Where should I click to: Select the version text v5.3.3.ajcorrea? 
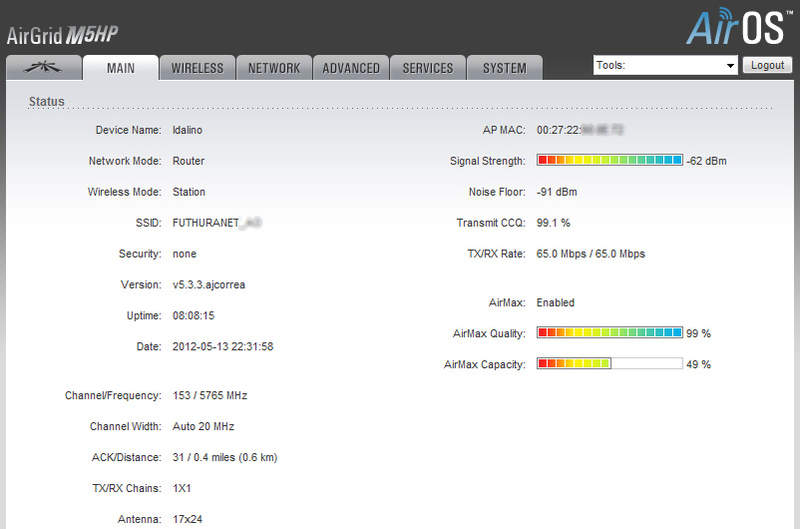tap(209, 285)
